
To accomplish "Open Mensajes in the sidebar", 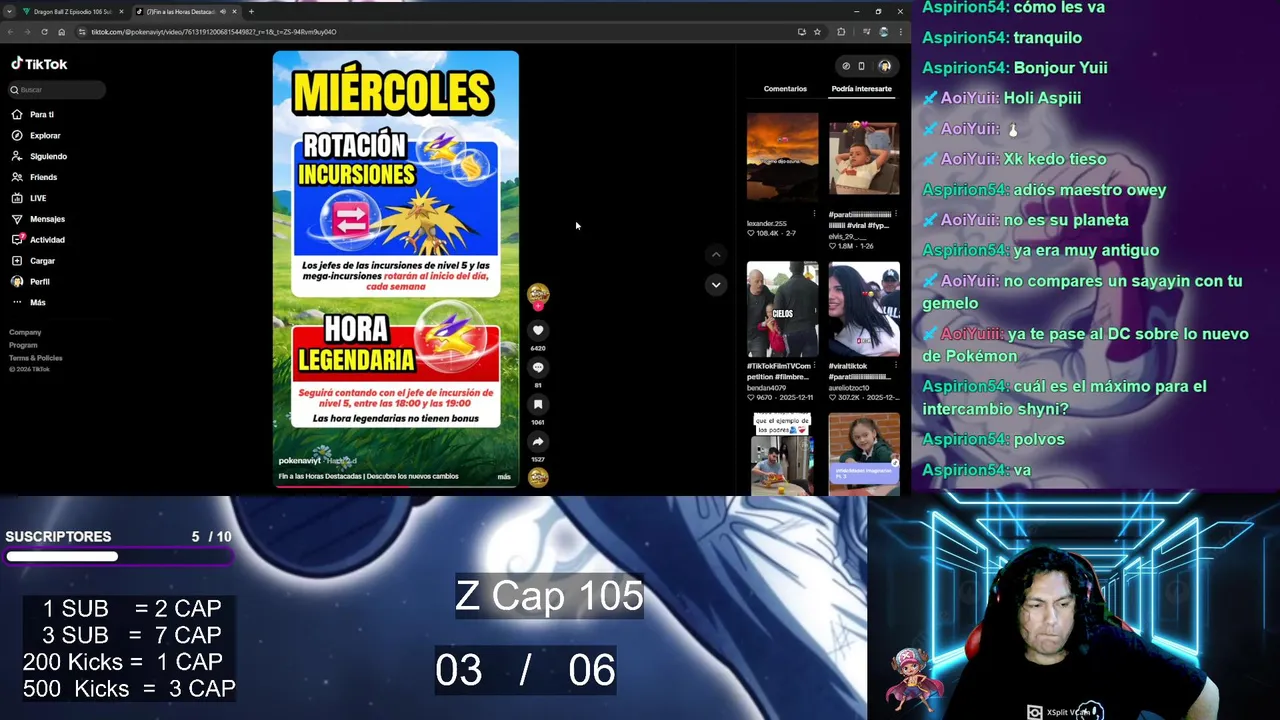I will [x=39, y=219].
